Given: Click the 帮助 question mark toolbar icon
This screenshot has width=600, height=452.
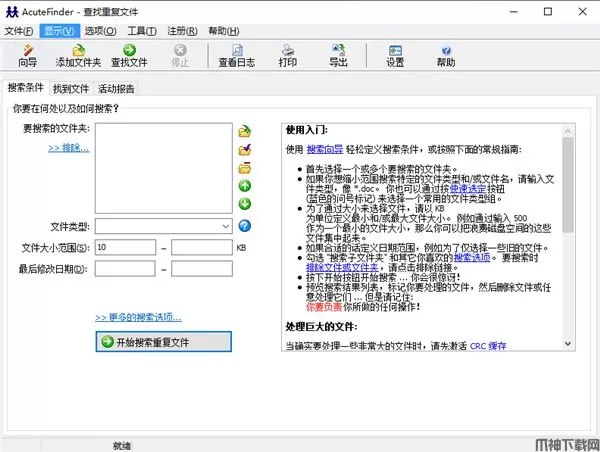Looking at the screenshot, I should tap(445, 54).
